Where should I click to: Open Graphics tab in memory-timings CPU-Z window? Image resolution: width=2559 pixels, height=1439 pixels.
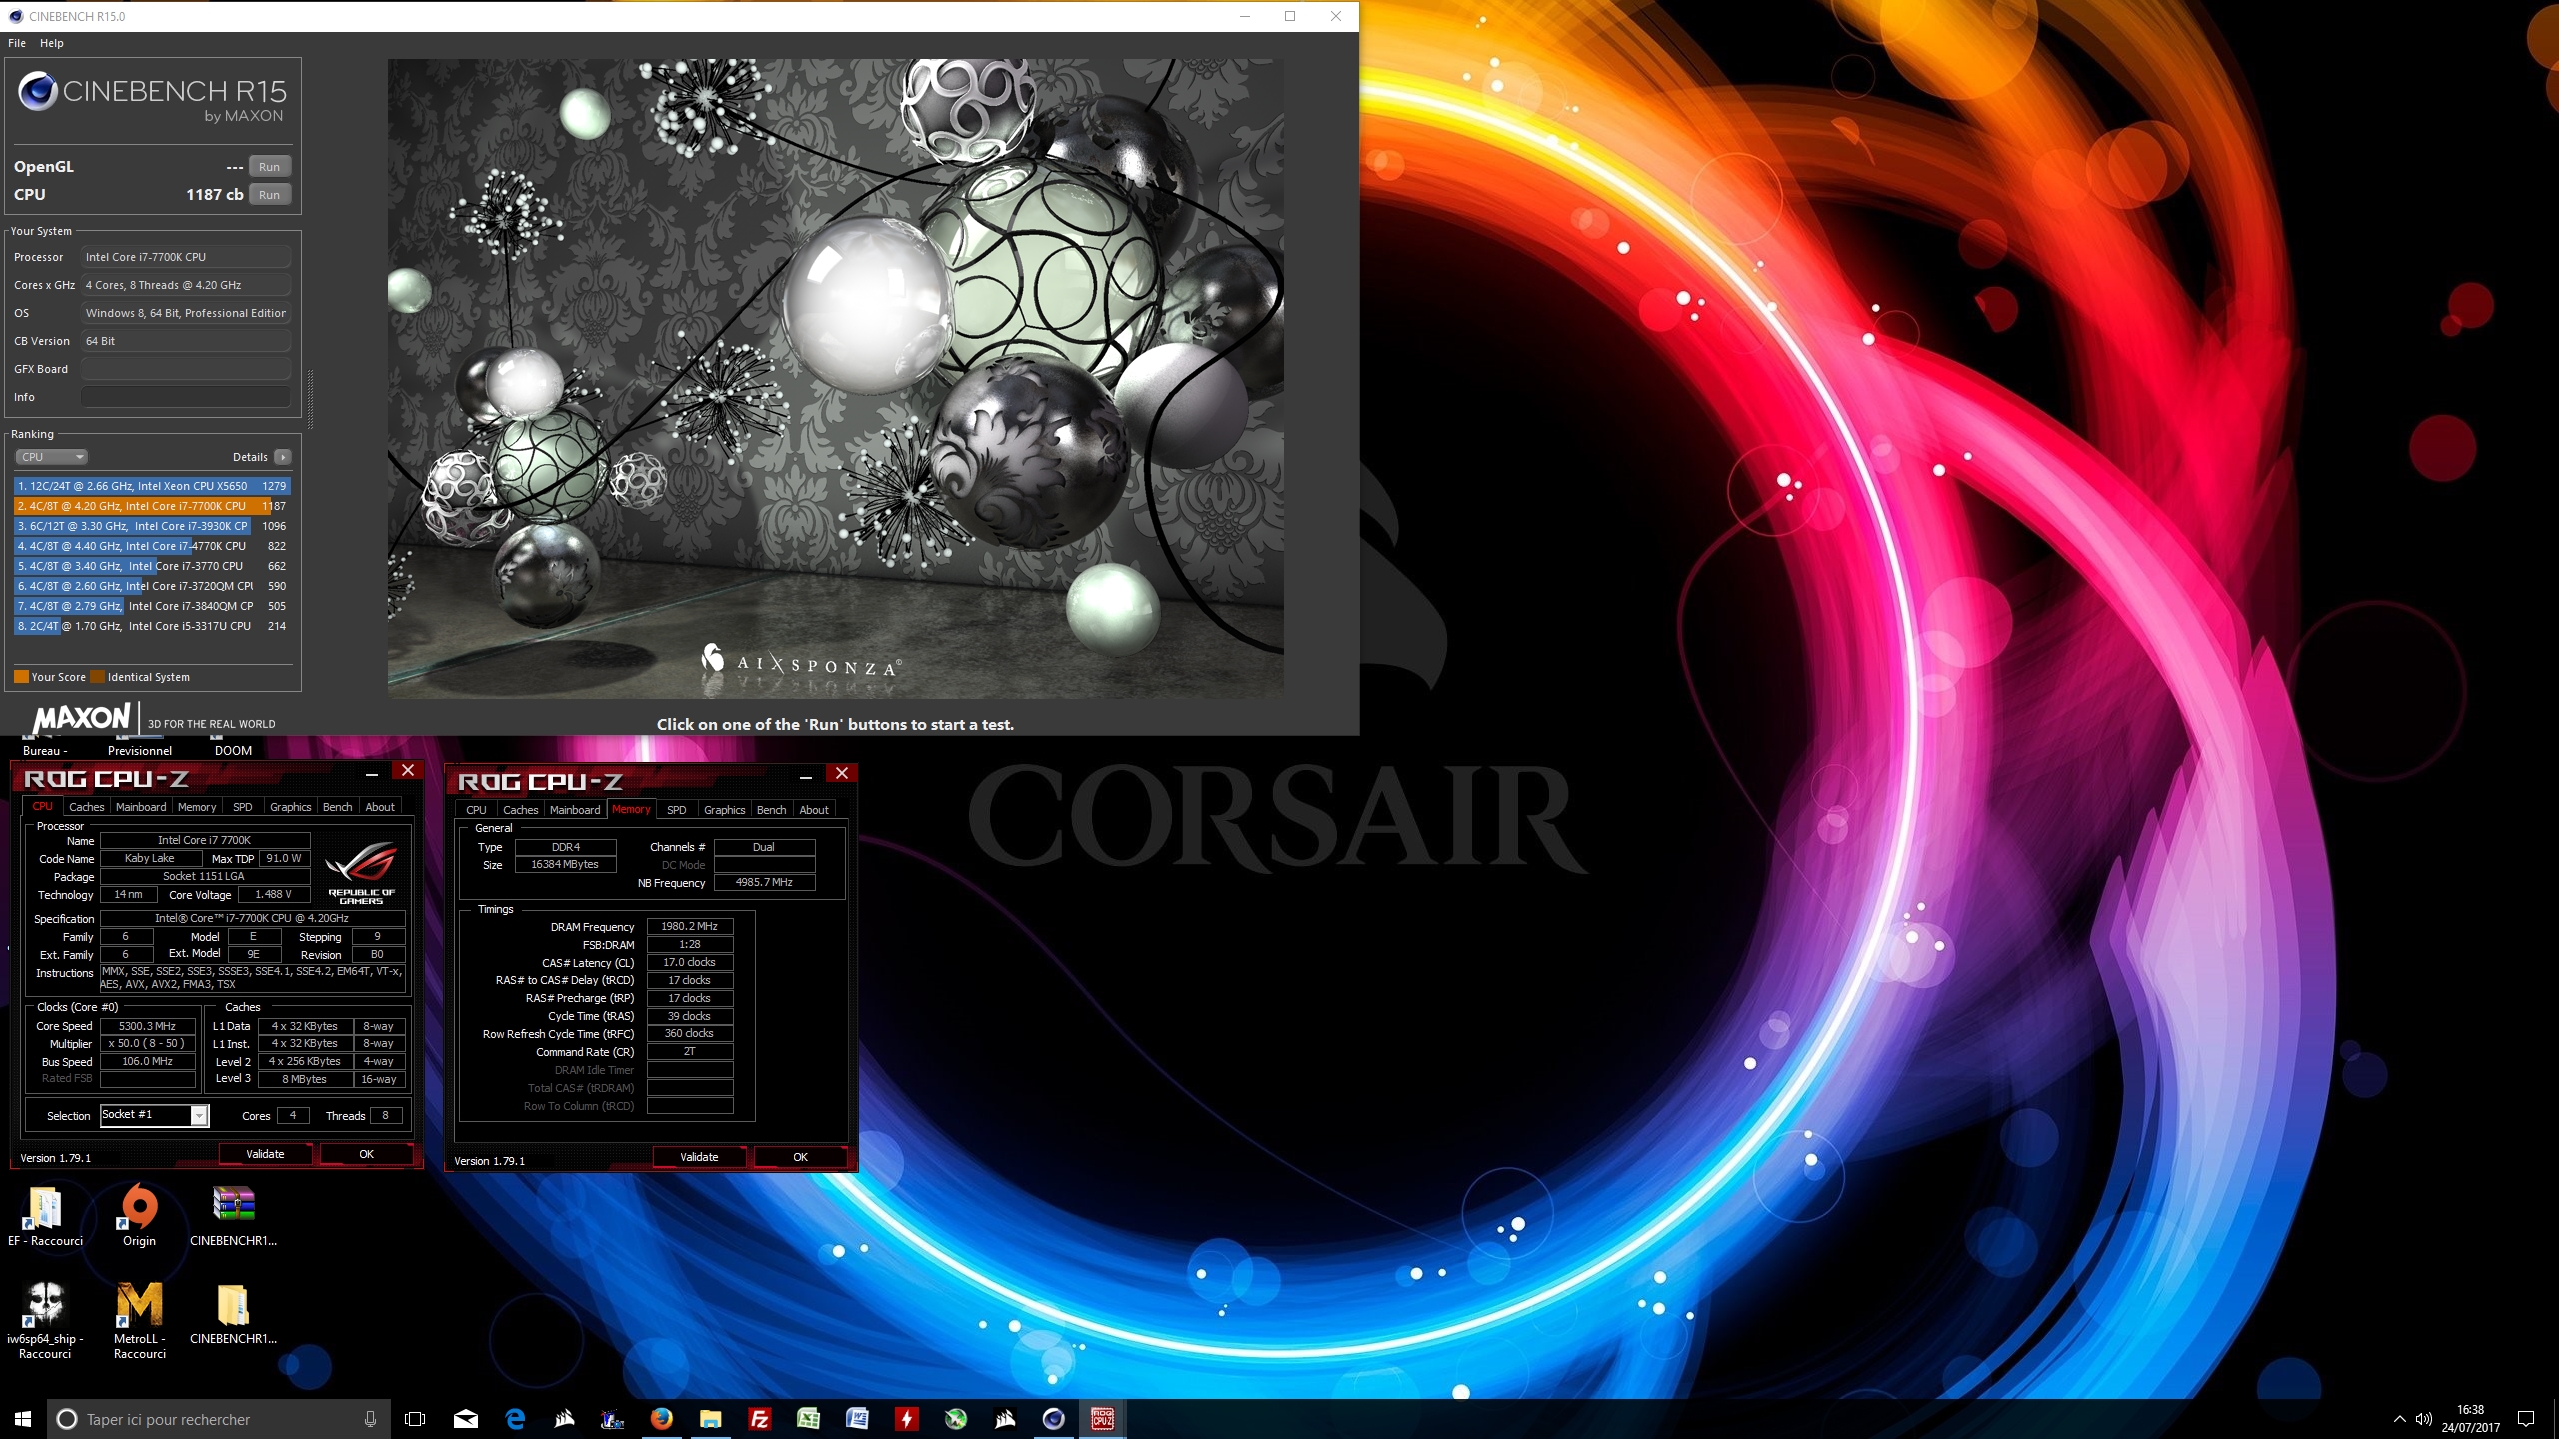[724, 810]
